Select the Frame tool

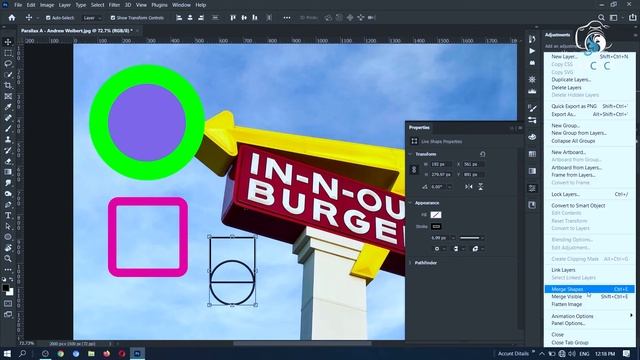tap(8, 96)
